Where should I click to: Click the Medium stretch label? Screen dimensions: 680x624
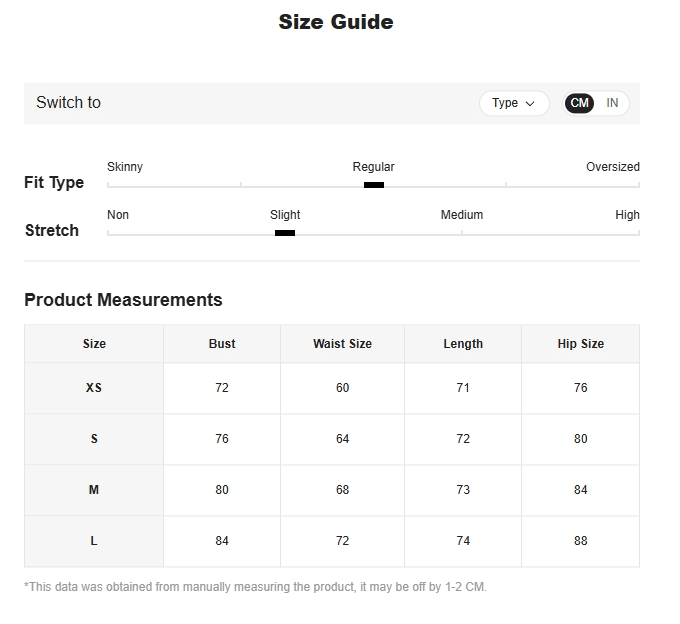coord(462,215)
